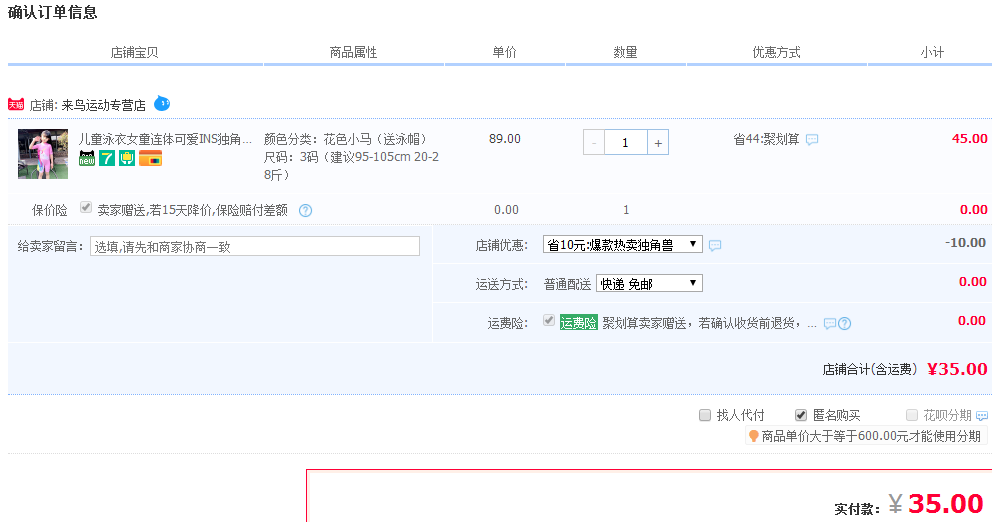Click the 数量 column header

pos(625,53)
